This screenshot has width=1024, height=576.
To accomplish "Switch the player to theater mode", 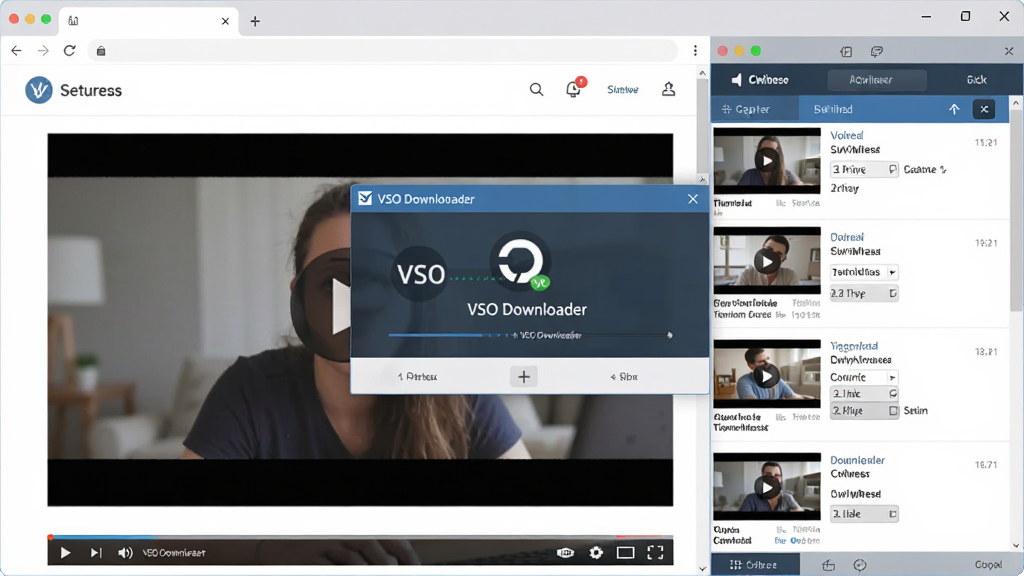I will pyautogui.click(x=625, y=553).
